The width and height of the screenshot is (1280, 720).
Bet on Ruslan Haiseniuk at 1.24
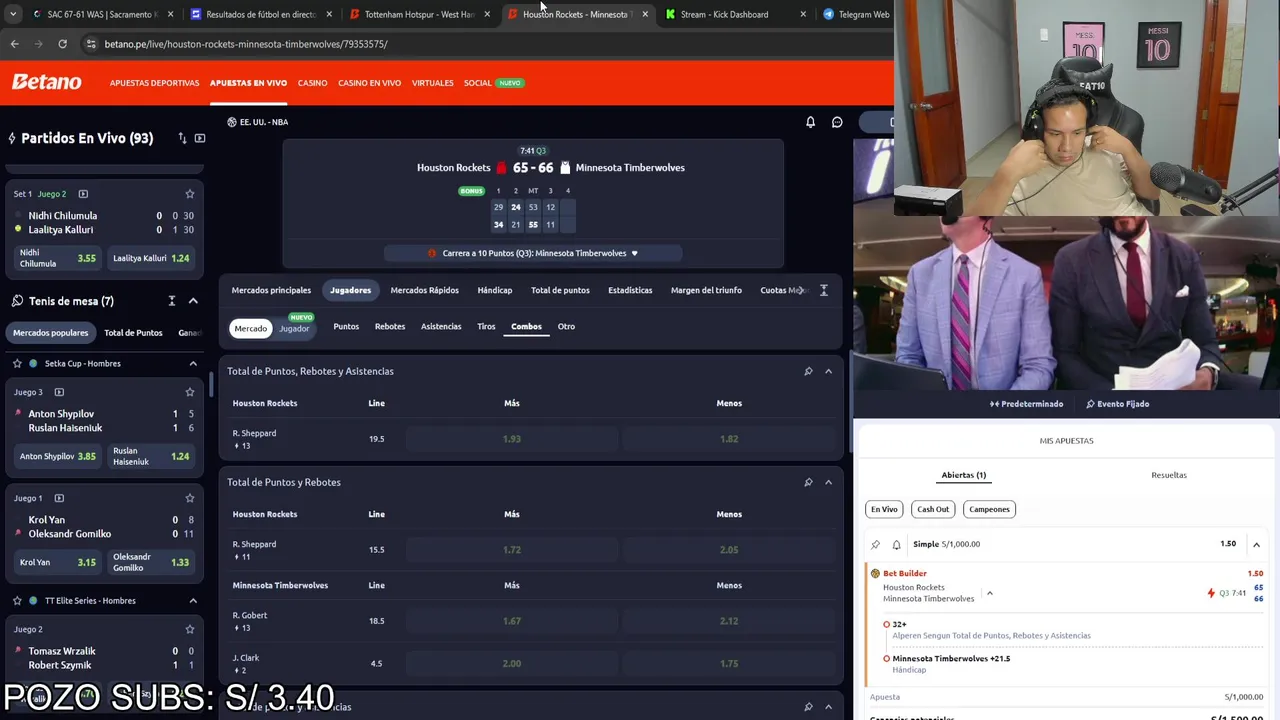click(151, 456)
